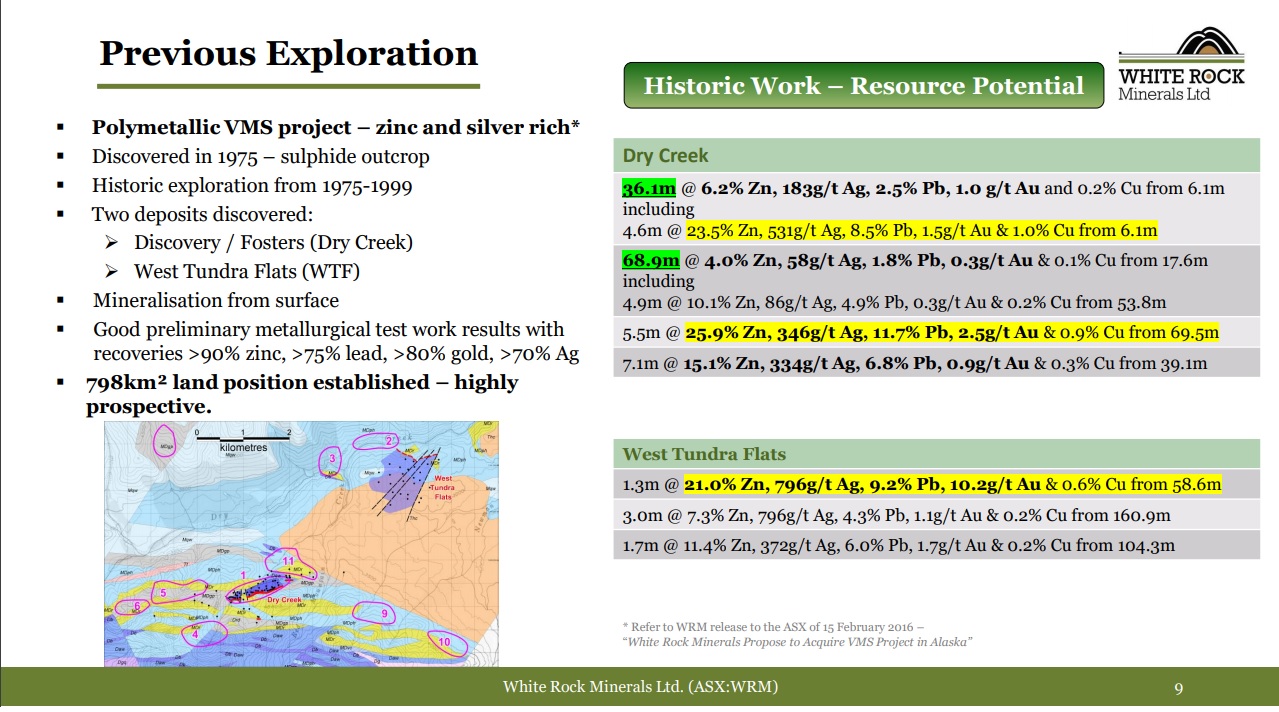Click the italic 'White Rock Minerals Propose to Acquire' citation
Screen dimensions: 1279x712
(798, 641)
